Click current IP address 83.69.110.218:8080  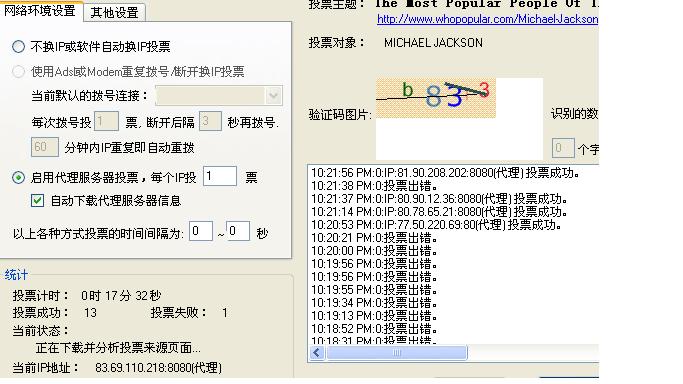(159, 368)
